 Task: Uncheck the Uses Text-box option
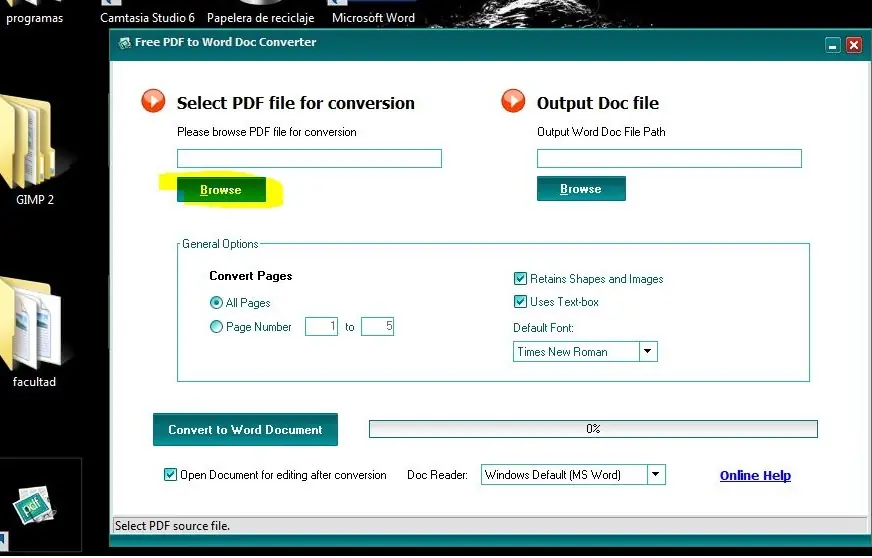coord(520,302)
